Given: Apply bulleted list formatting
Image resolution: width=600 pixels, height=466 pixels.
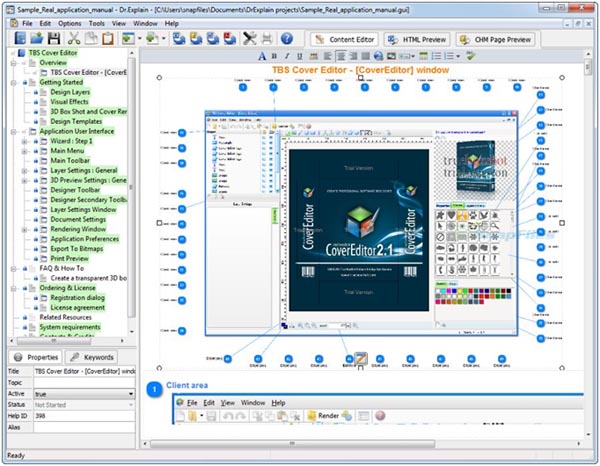Looking at the screenshot, I should (436, 56).
